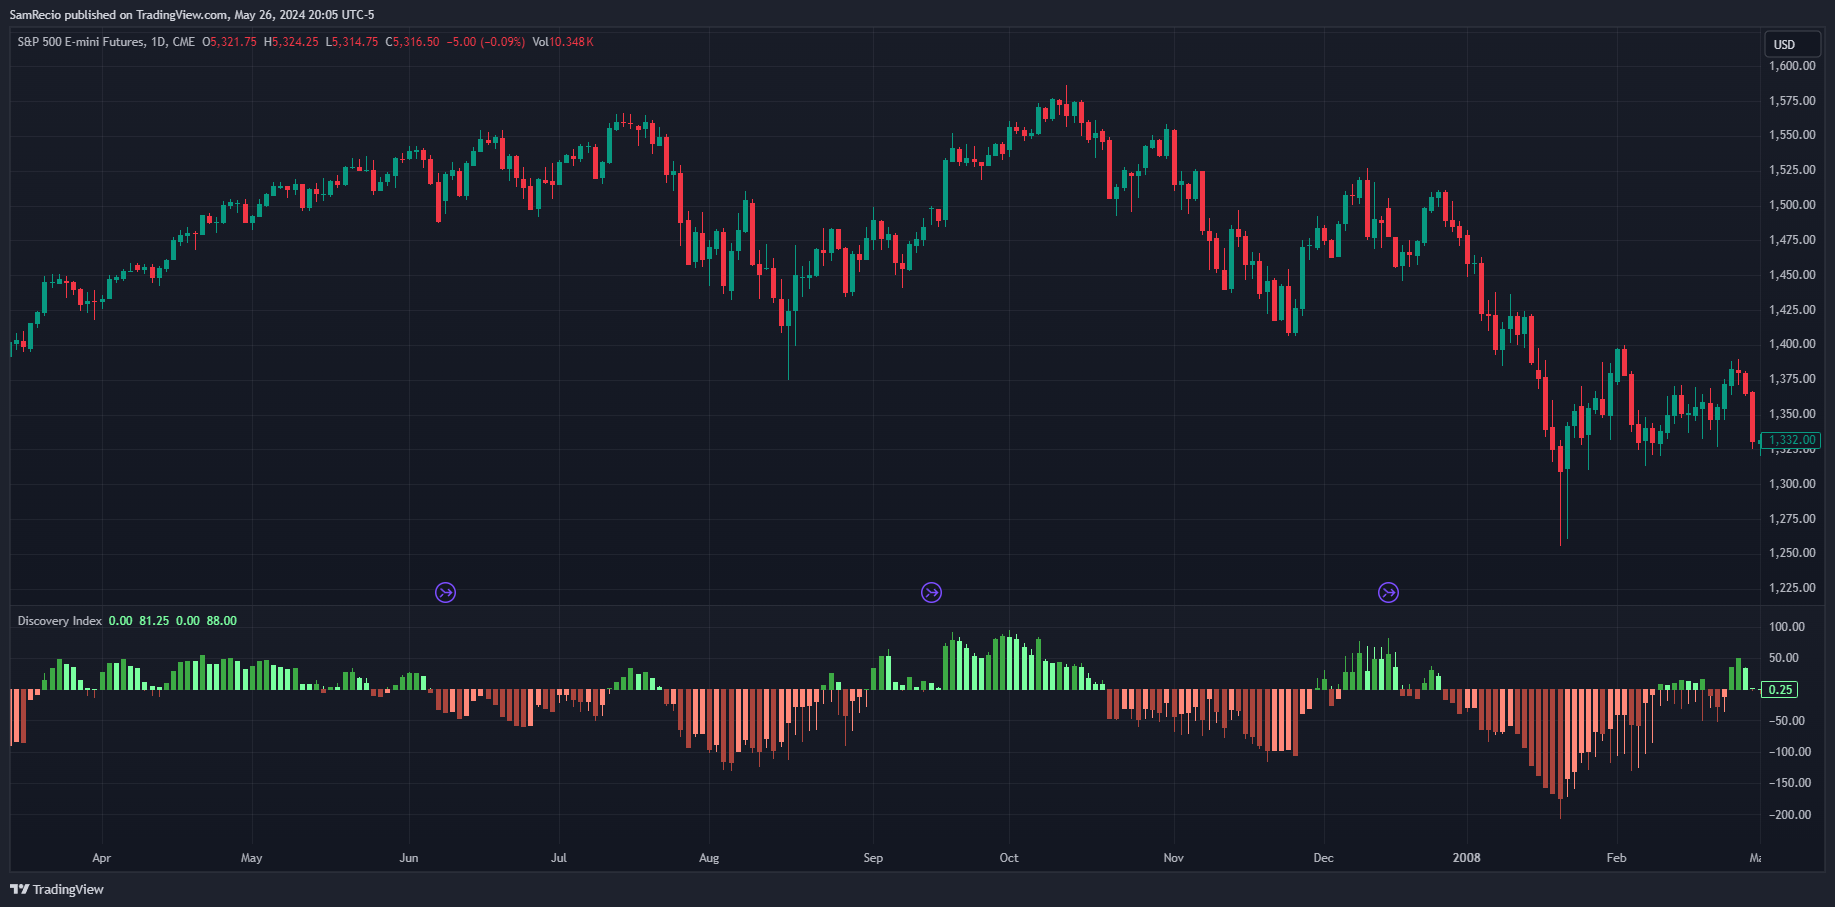
Task: Click the Aug label on the time axis
Action: (x=709, y=858)
